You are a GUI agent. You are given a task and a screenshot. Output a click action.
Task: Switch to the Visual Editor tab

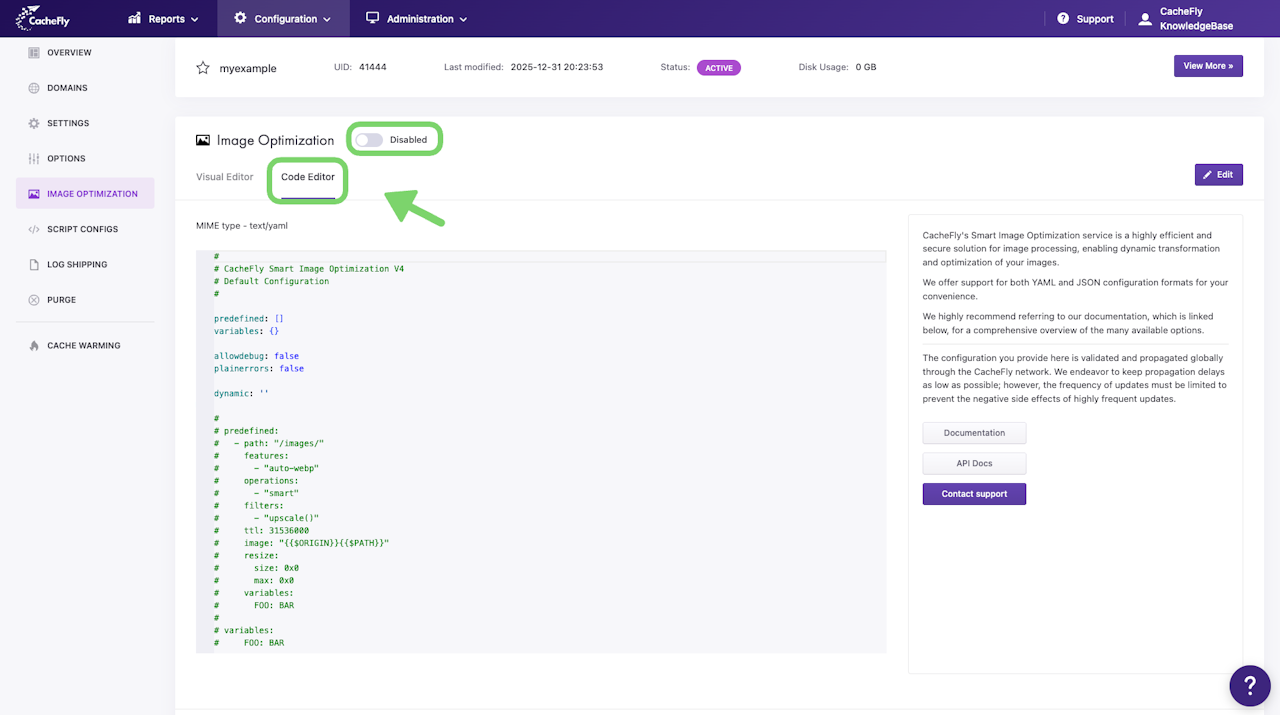[x=225, y=177]
